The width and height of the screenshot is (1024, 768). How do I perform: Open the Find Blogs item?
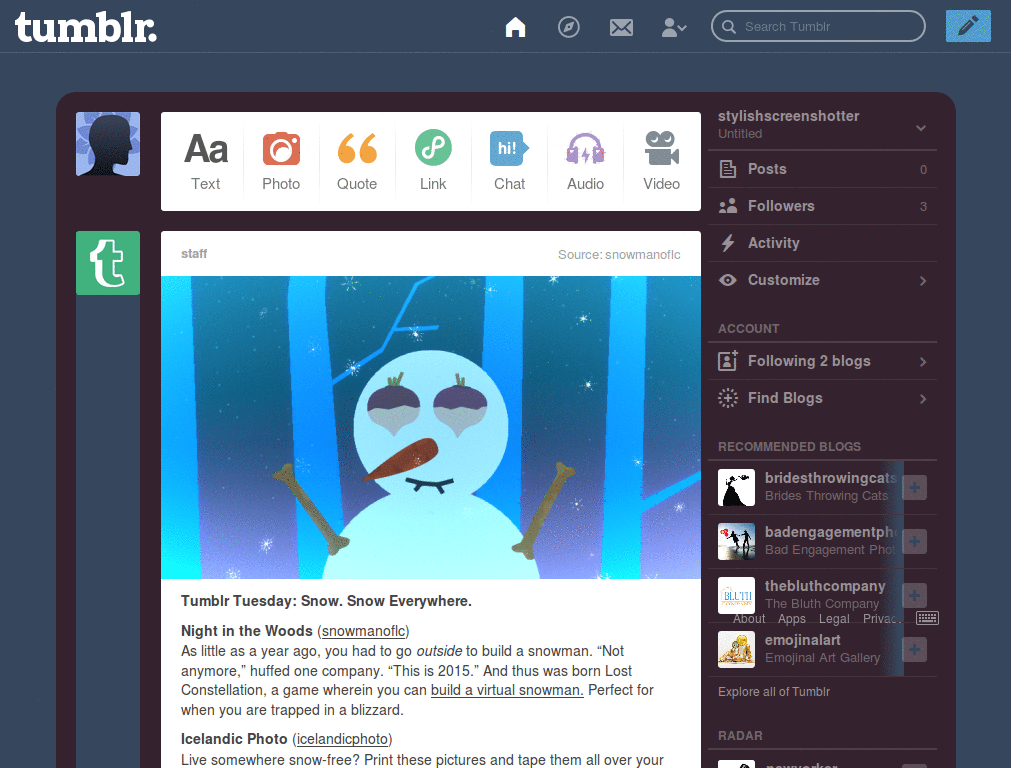point(823,398)
